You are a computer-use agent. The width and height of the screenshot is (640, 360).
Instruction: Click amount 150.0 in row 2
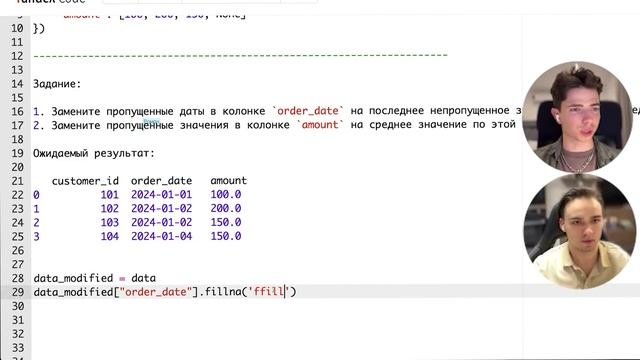point(226,222)
